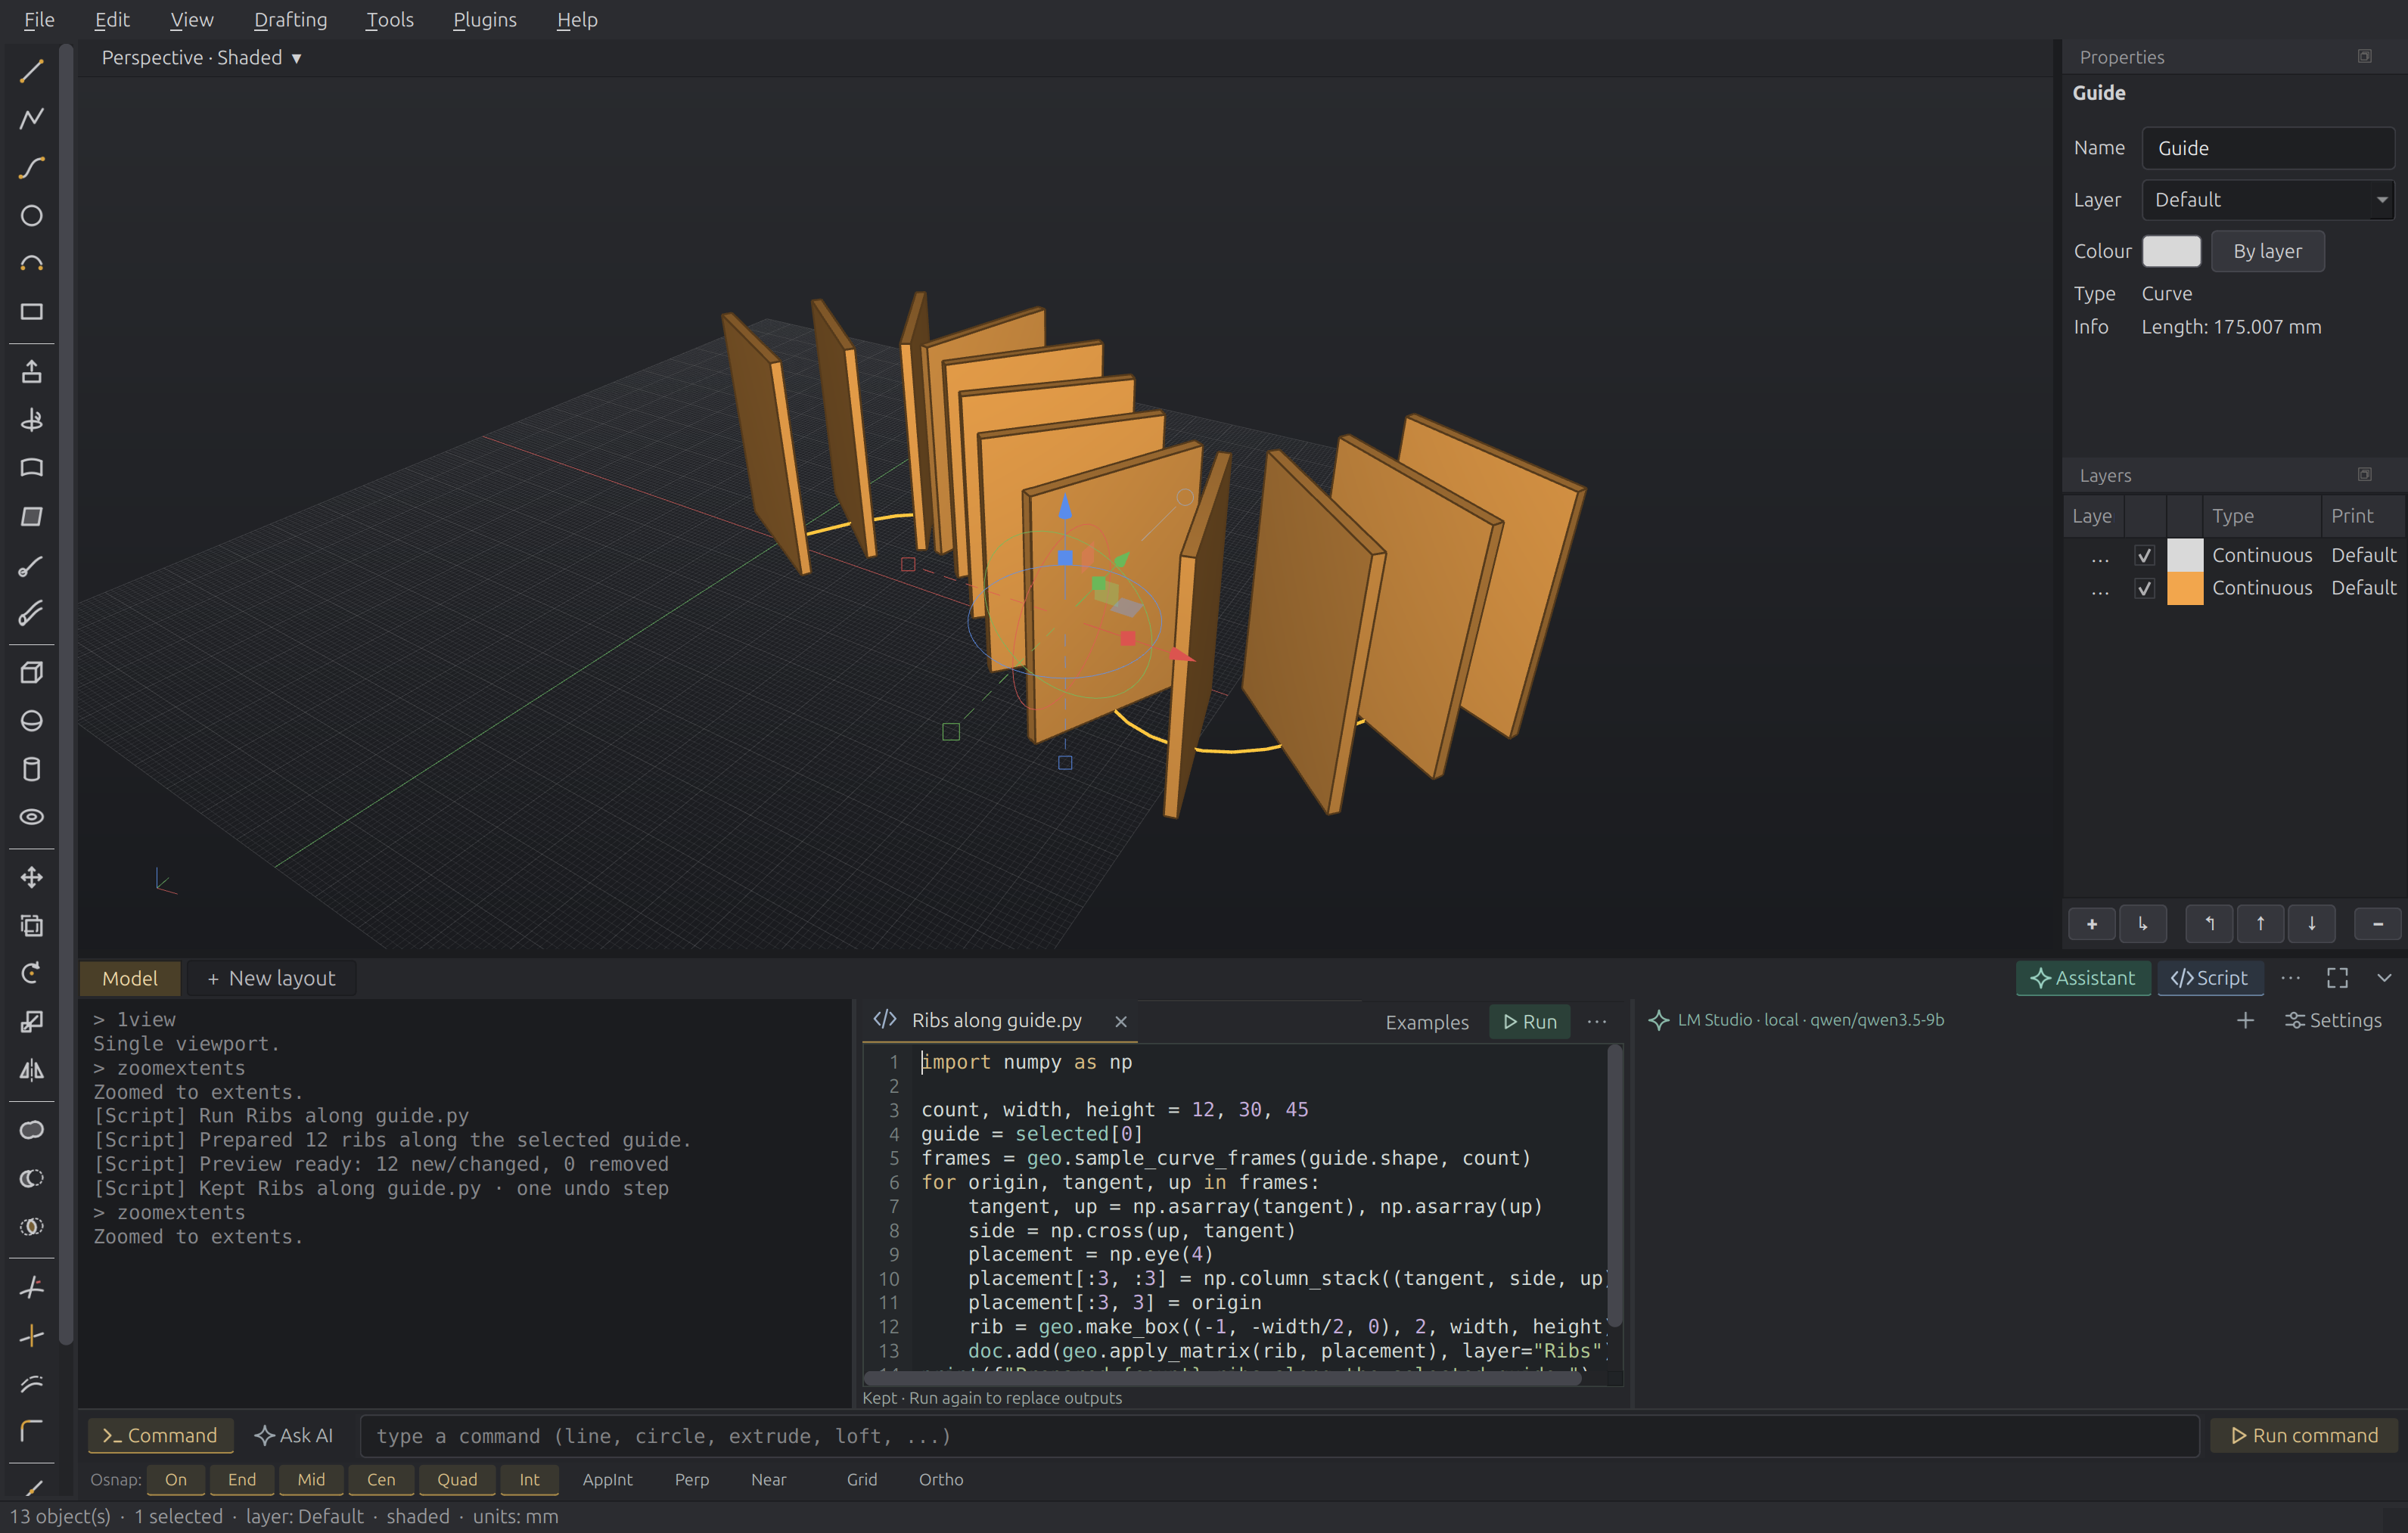The height and width of the screenshot is (1533, 2408).
Task: Click the By layer colour button
Action: click(2267, 251)
